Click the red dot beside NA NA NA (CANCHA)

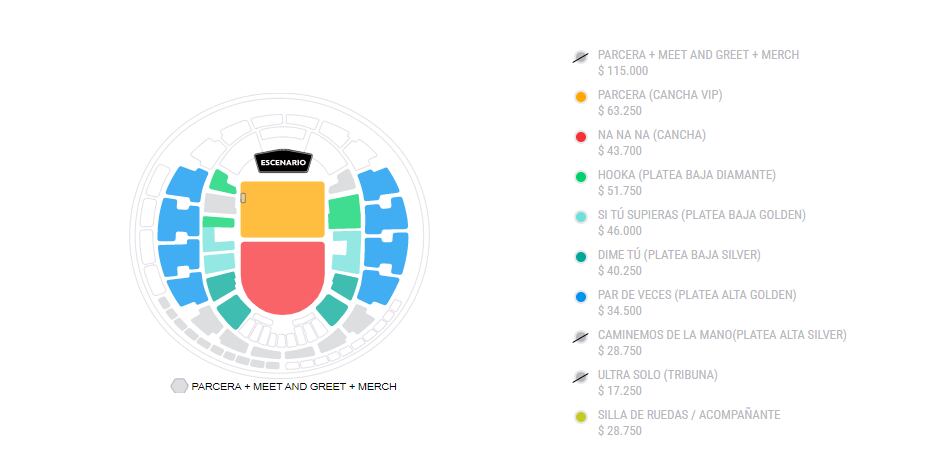pyautogui.click(x=580, y=137)
